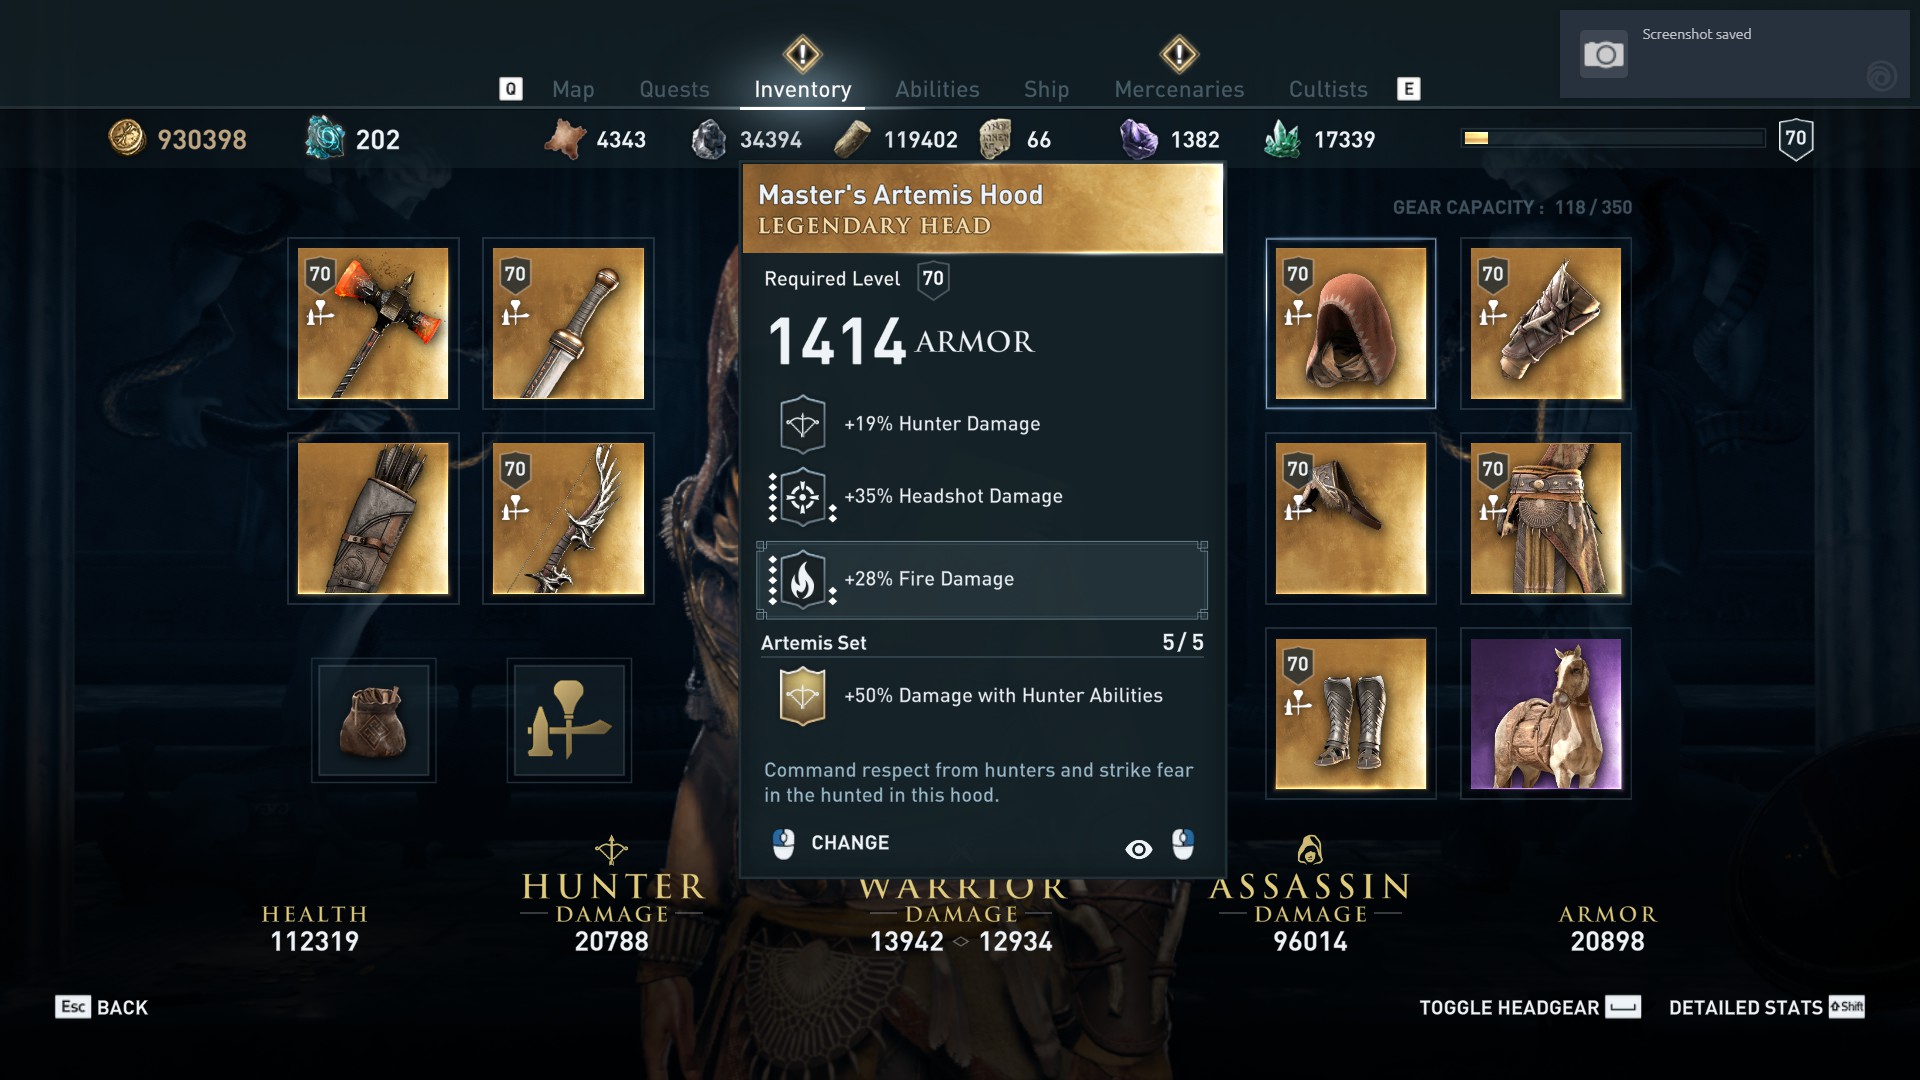Viewport: 1920px width, 1080px height.
Task: Select the bow weapon slot
Action: [568, 518]
